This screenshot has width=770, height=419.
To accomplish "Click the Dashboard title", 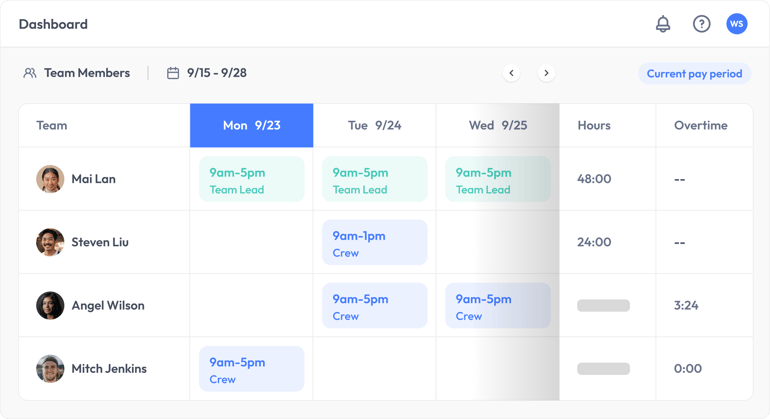I will click(53, 24).
